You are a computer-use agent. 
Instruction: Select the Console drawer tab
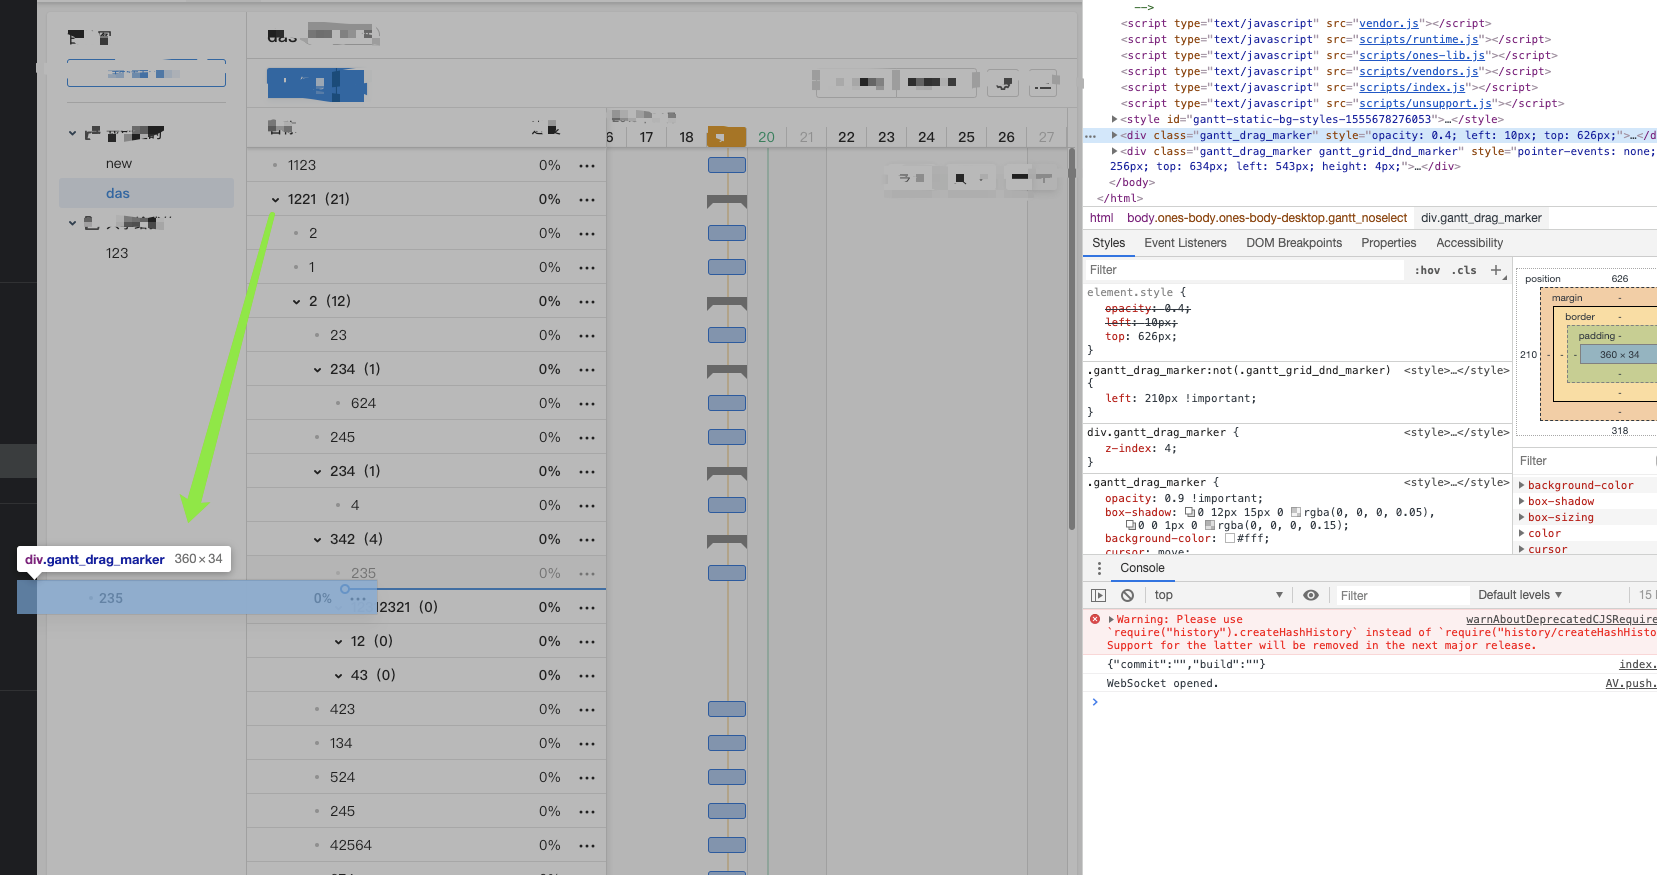(x=1142, y=568)
